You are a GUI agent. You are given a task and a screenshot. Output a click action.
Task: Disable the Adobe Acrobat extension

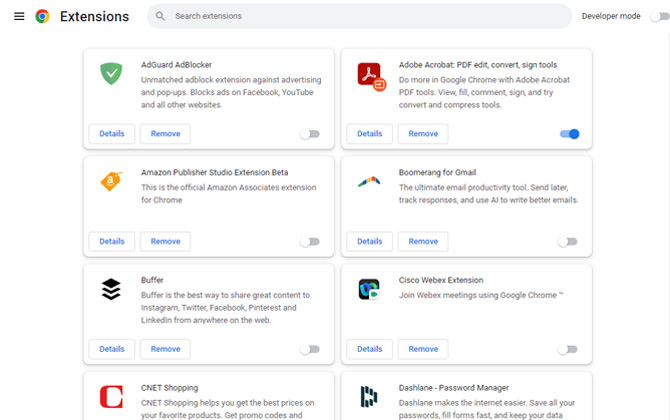pos(570,134)
